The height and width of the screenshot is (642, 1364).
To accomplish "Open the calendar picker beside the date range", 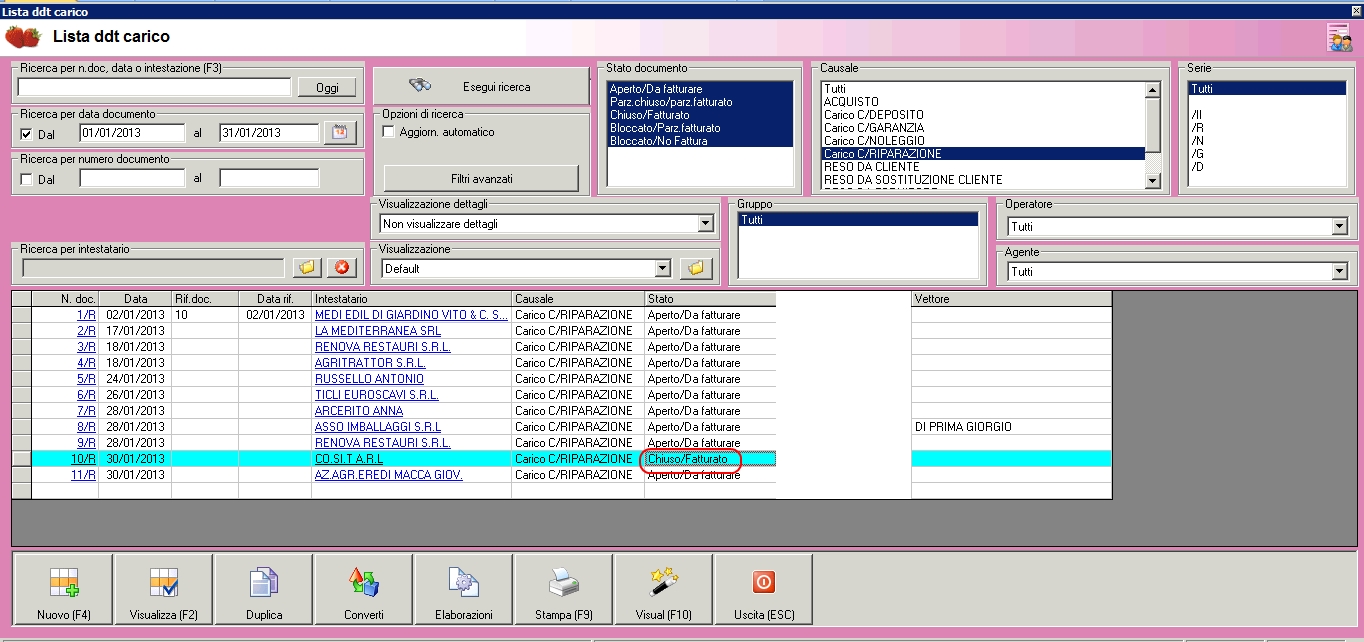I will [340, 132].
